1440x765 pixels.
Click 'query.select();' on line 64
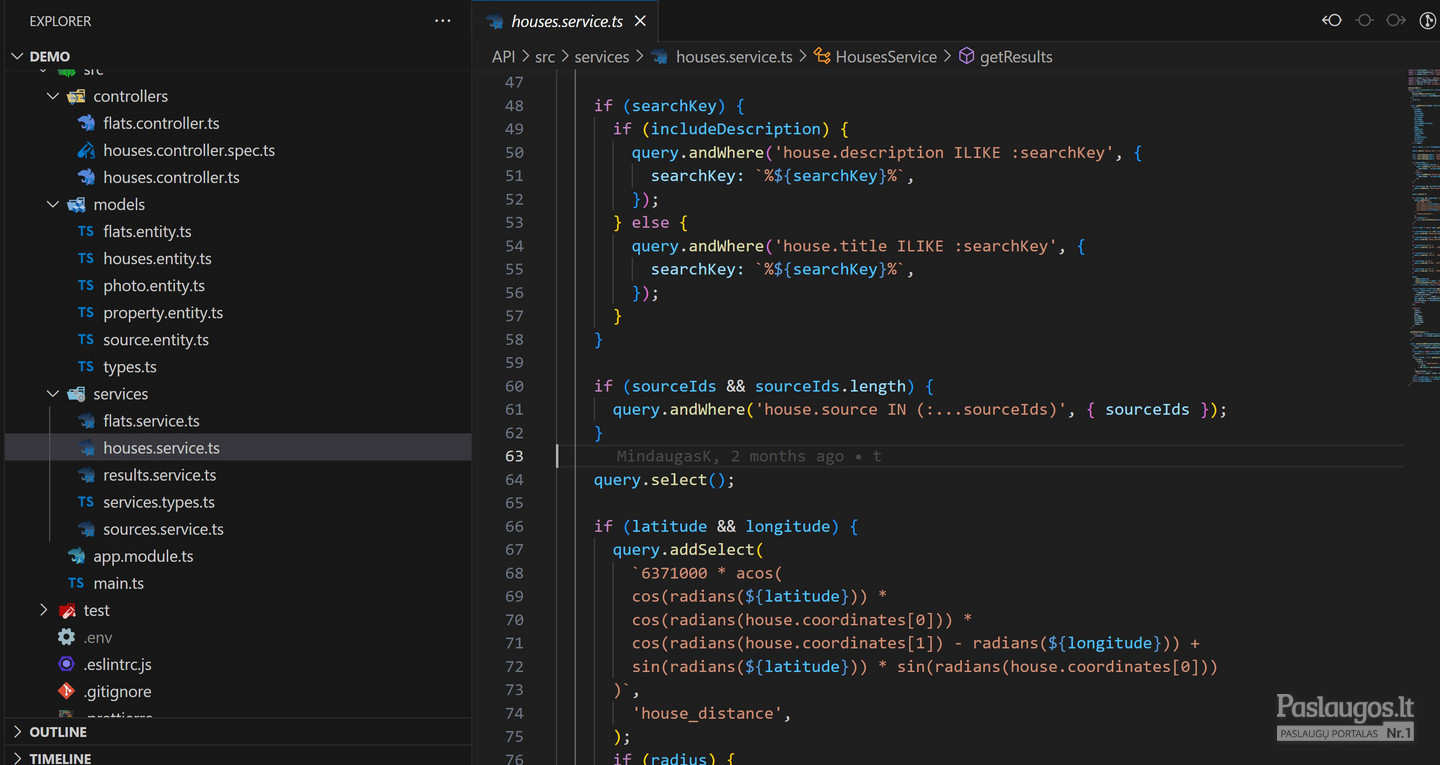[664, 480]
